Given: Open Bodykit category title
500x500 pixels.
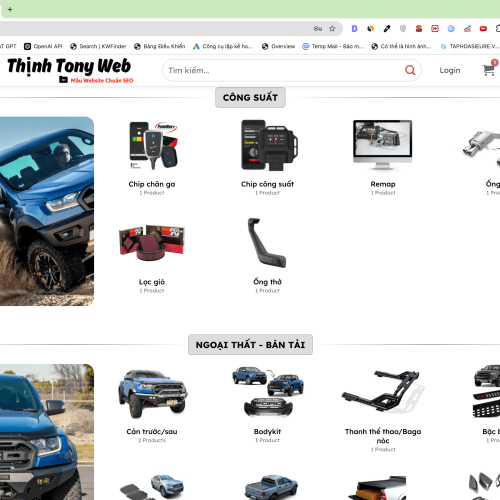Looking at the screenshot, I should 267,431.
